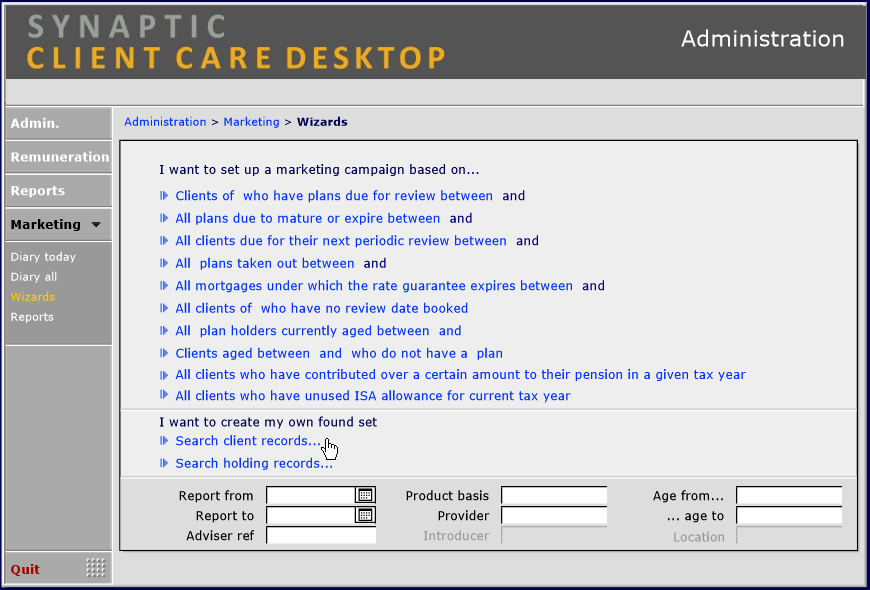Screen dimensions: 870x590
Task: Click arrow bullet beside plan holders currently aged wizard
Action: point(164,331)
